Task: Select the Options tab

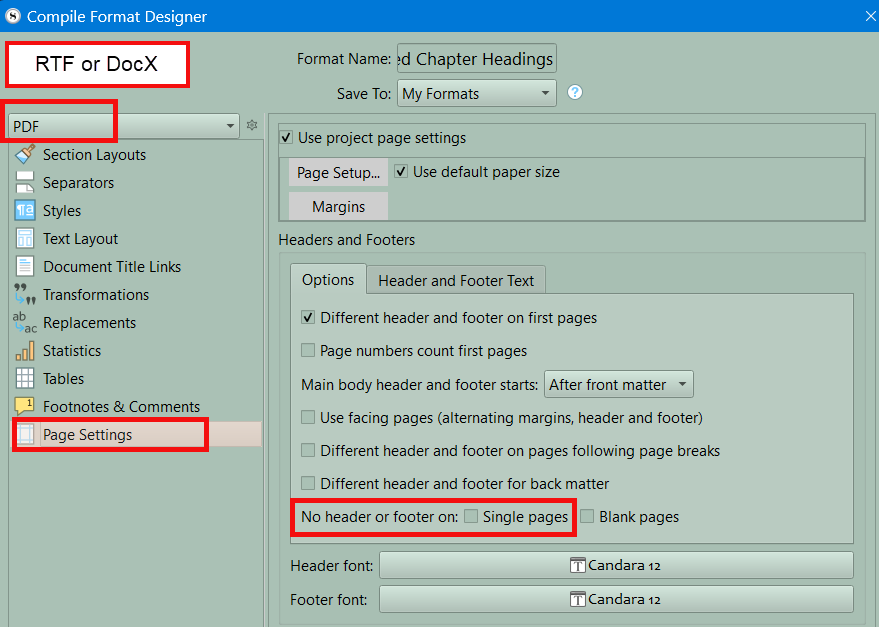Action: (328, 280)
